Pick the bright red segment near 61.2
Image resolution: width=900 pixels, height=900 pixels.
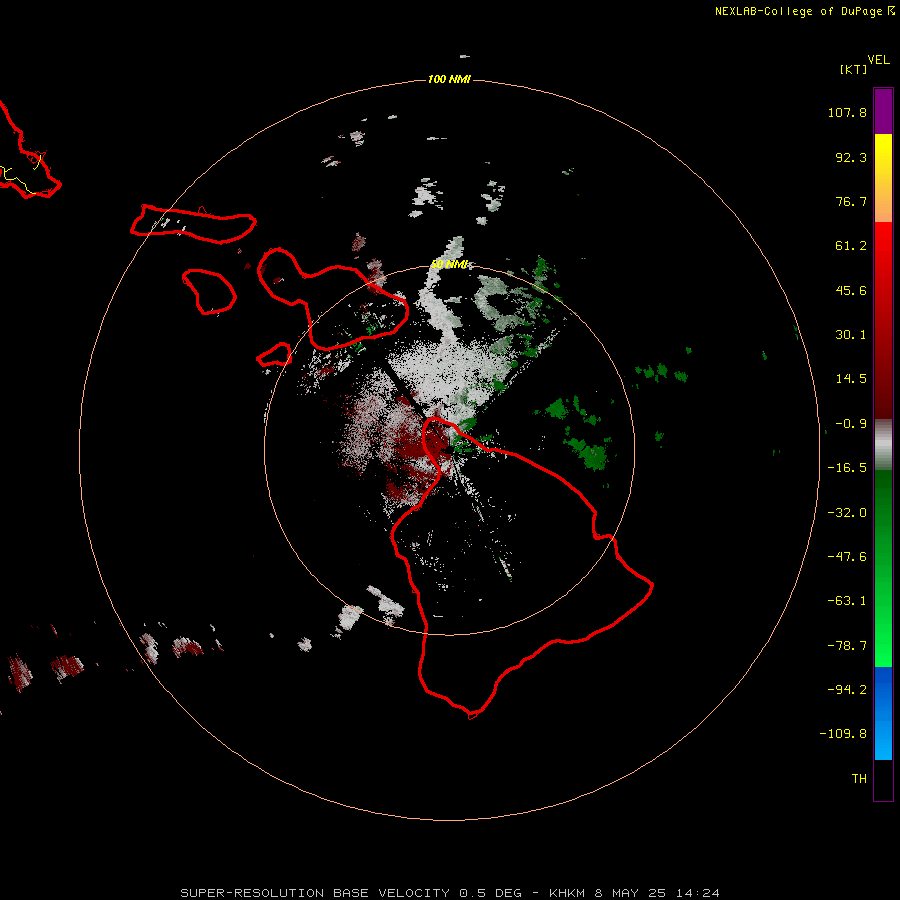point(883,247)
